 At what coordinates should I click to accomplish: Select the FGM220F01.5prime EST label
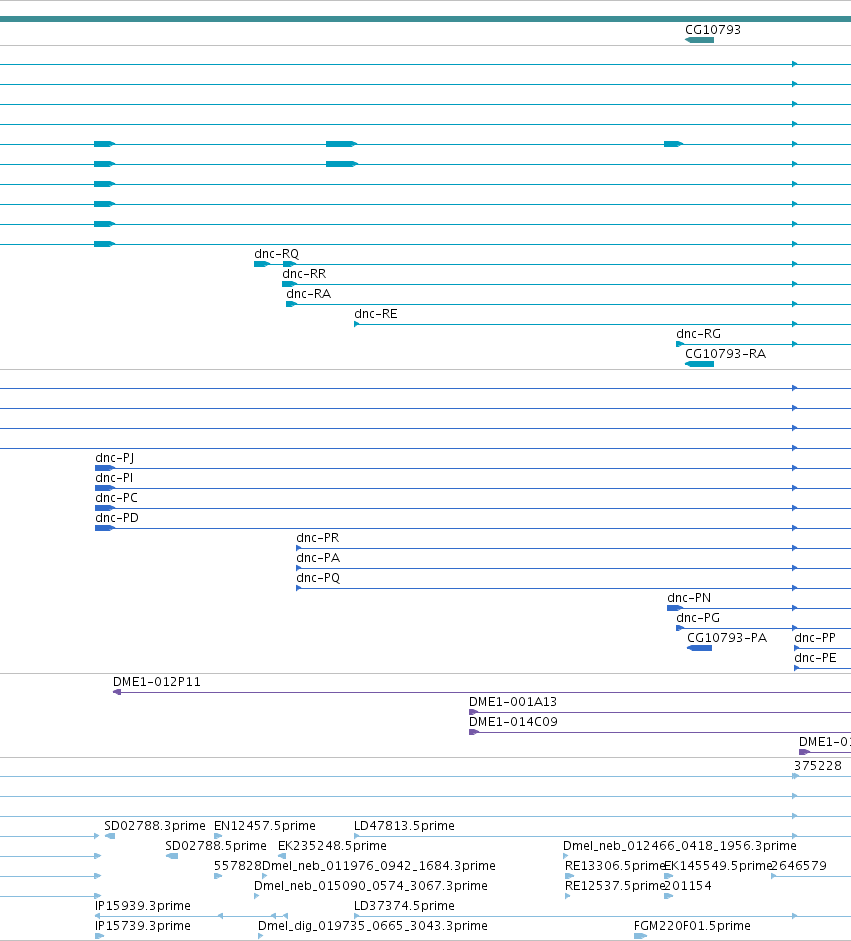point(692,925)
